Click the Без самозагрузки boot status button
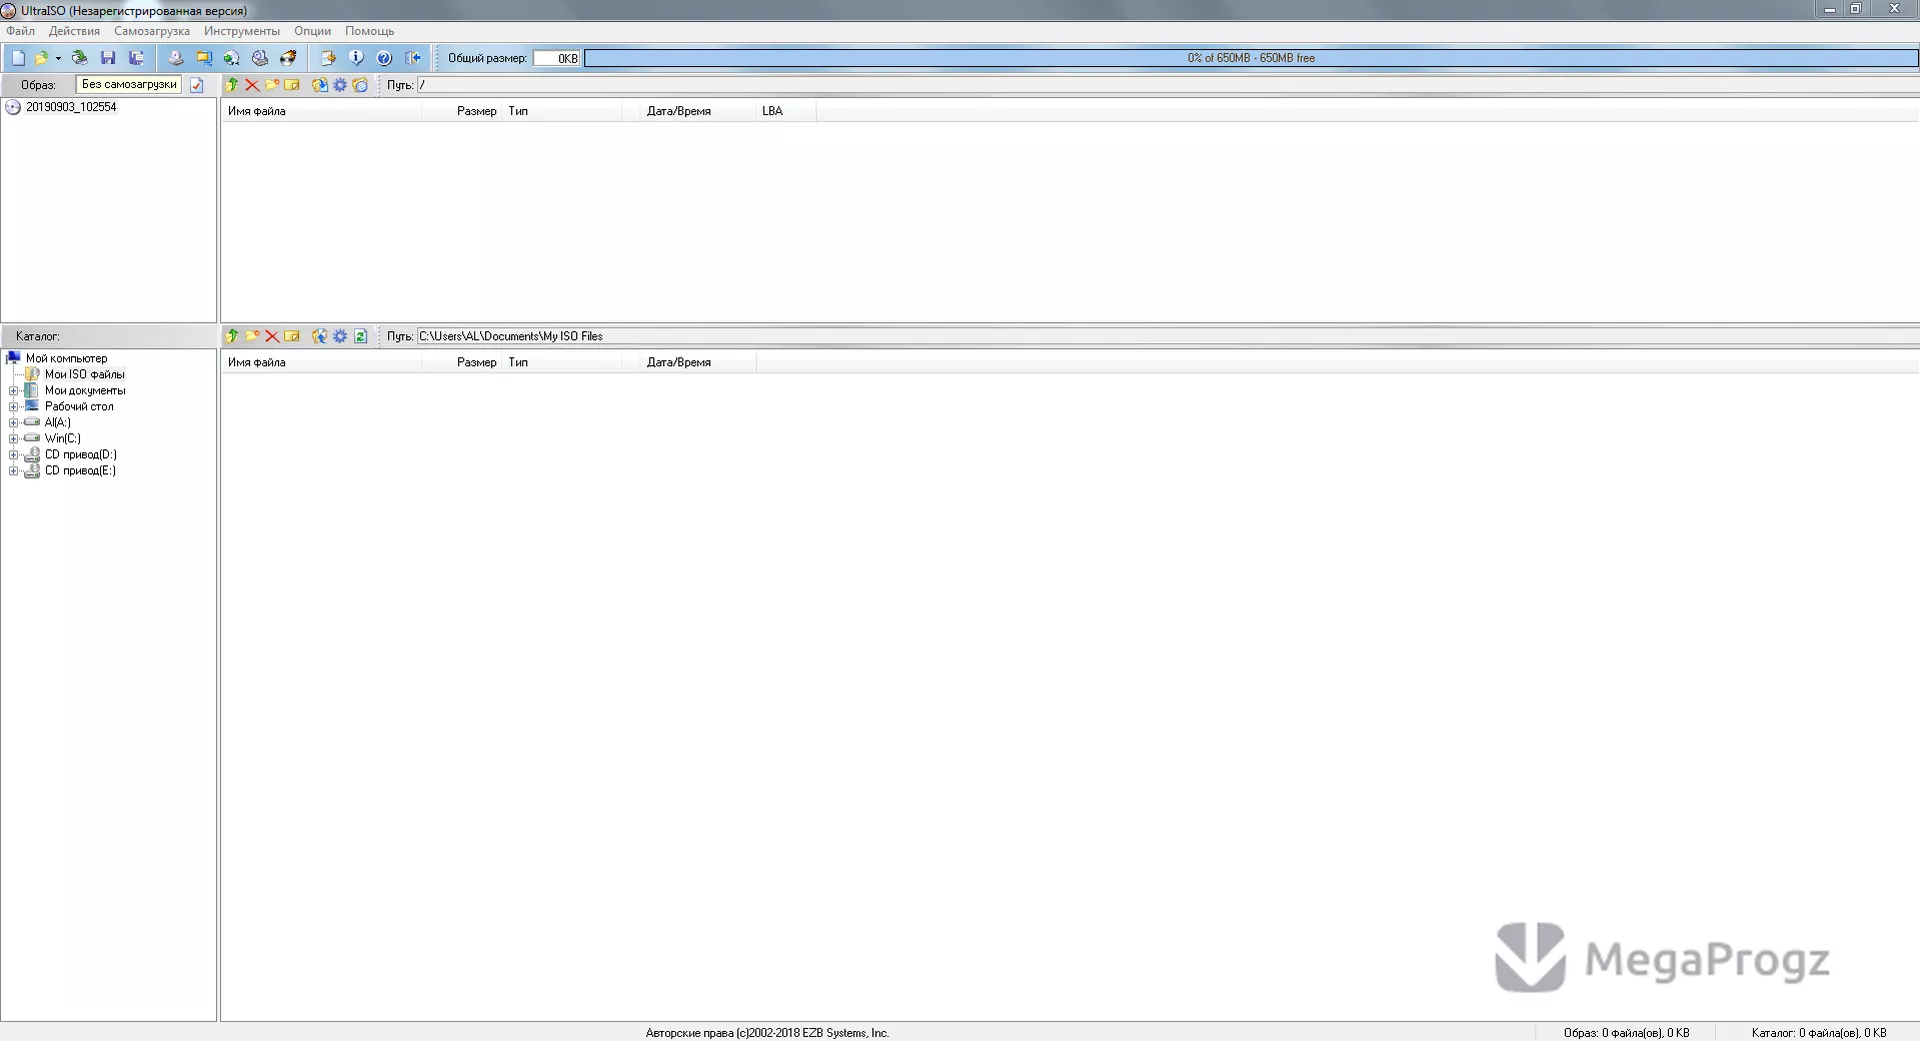1920x1041 pixels. pyautogui.click(x=129, y=85)
